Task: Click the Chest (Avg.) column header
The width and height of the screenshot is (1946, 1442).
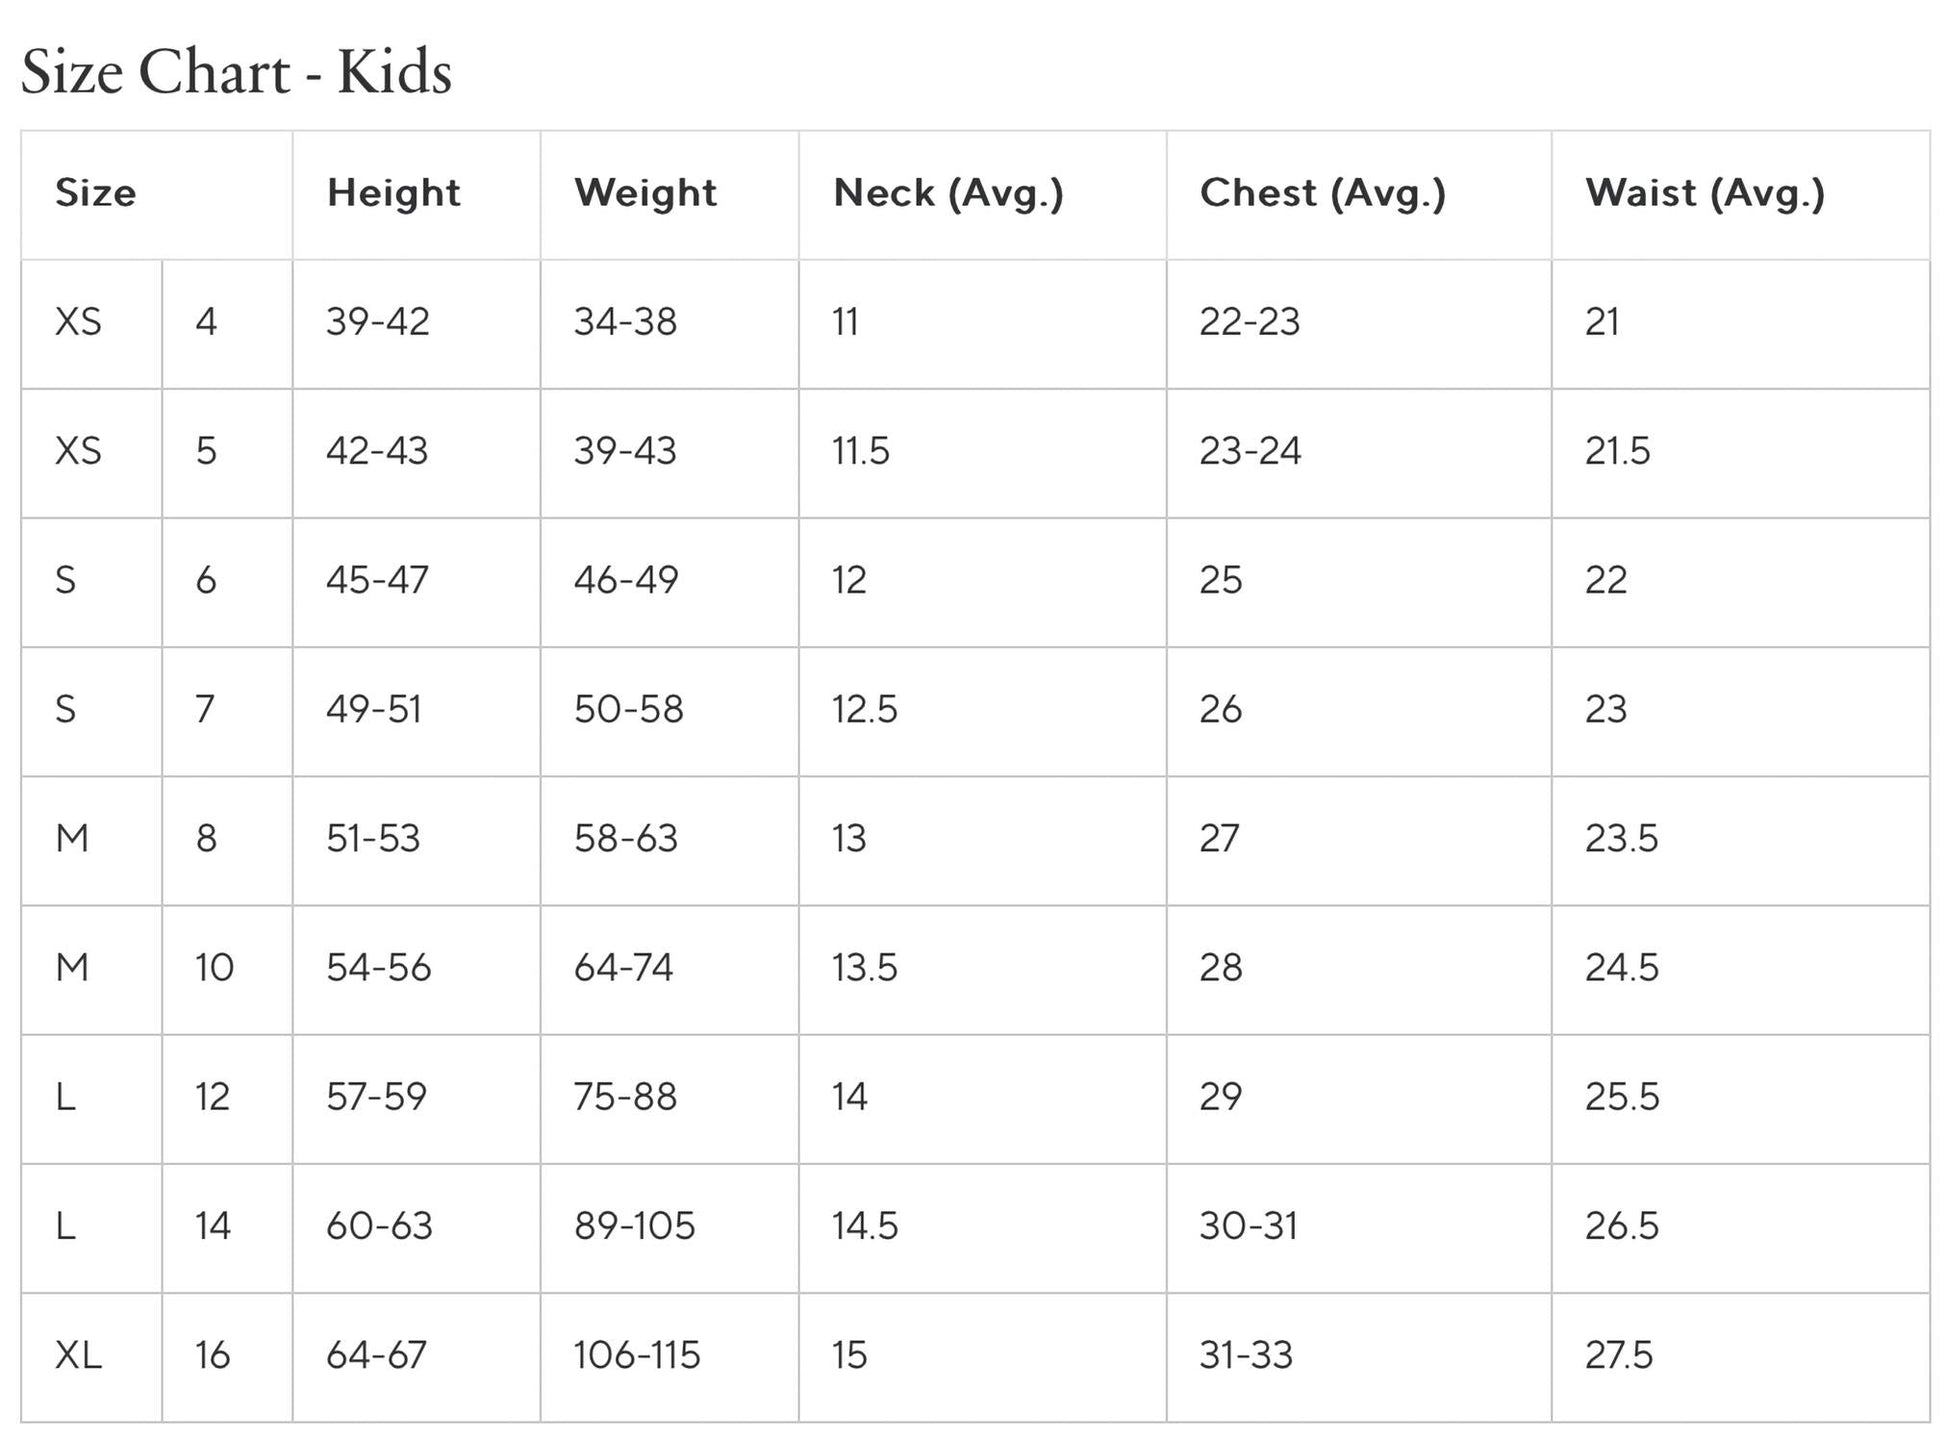Action: [1322, 193]
